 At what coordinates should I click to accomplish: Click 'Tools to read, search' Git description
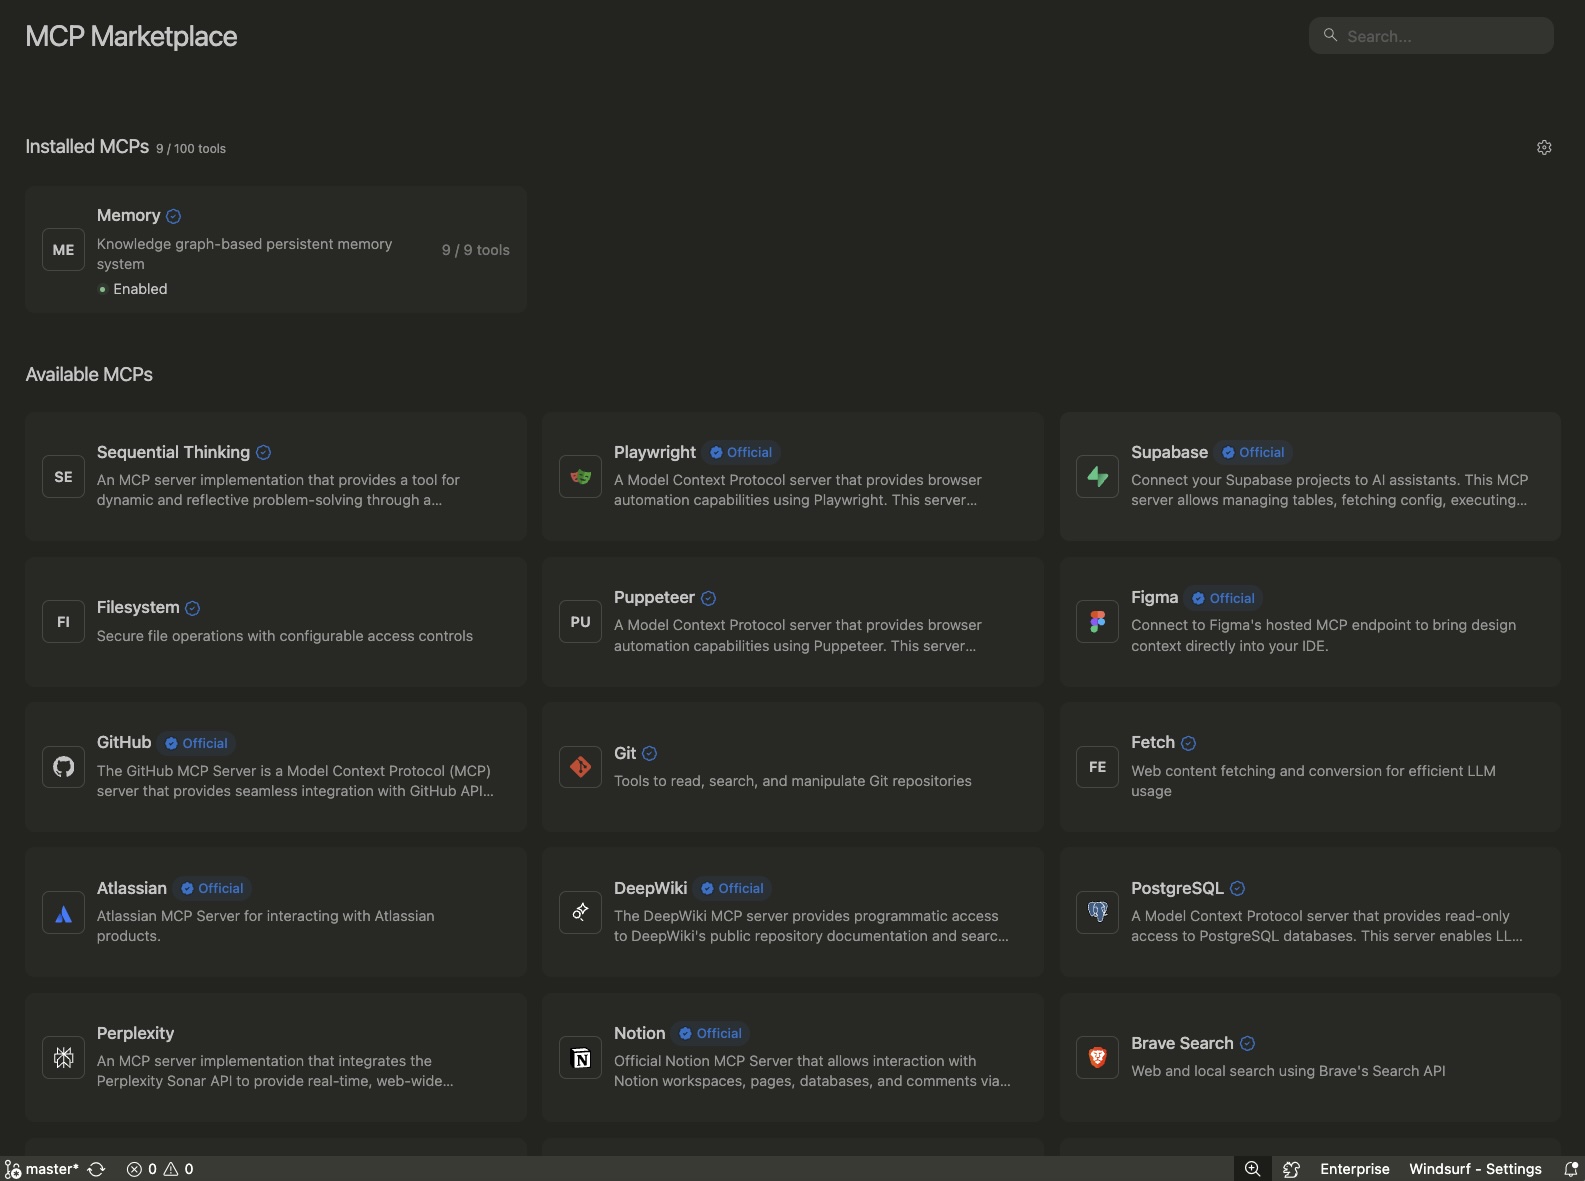[x=793, y=781]
